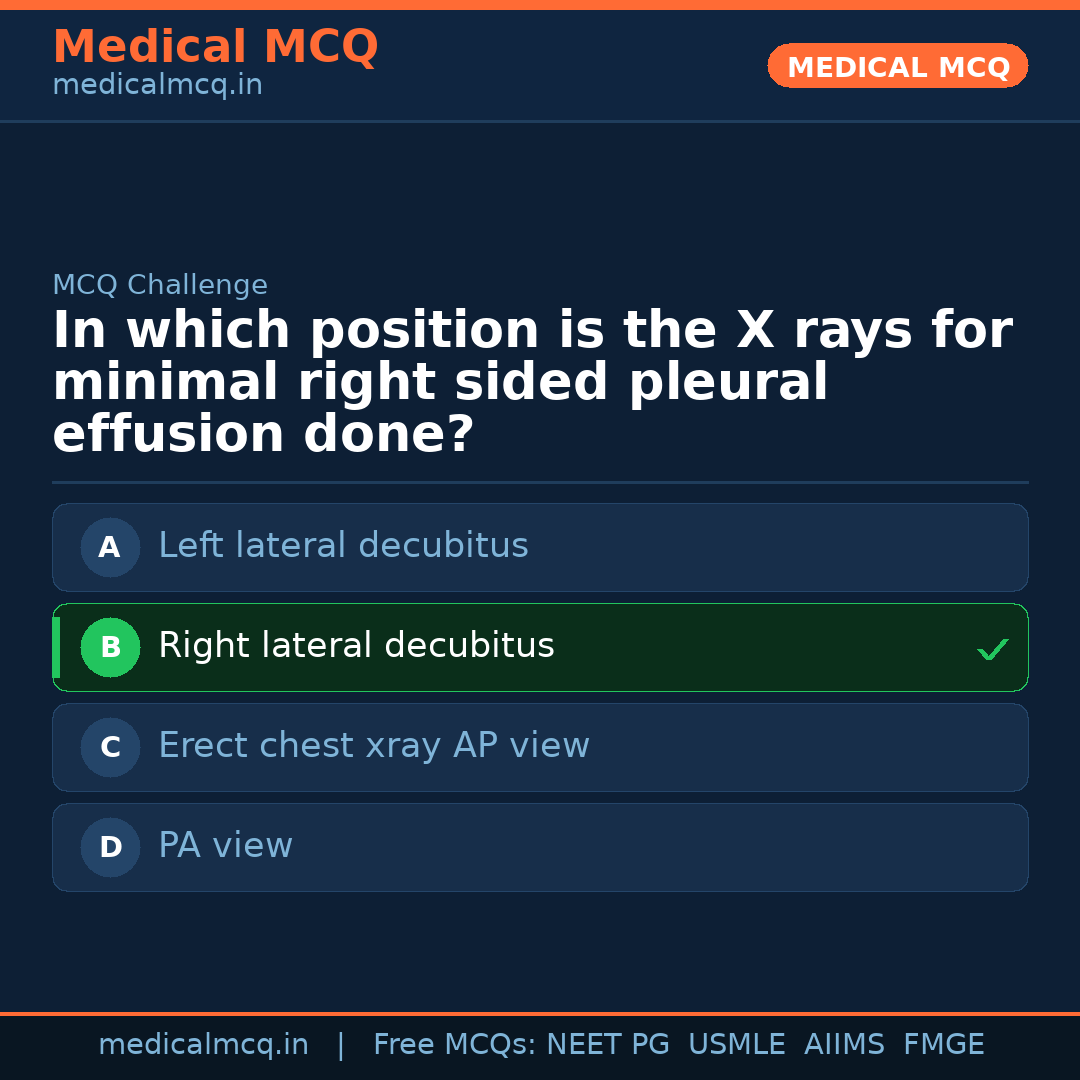This screenshot has width=1080, height=1080.
Task: Choose Erect chest xray AP view option
Action: coord(374,746)
